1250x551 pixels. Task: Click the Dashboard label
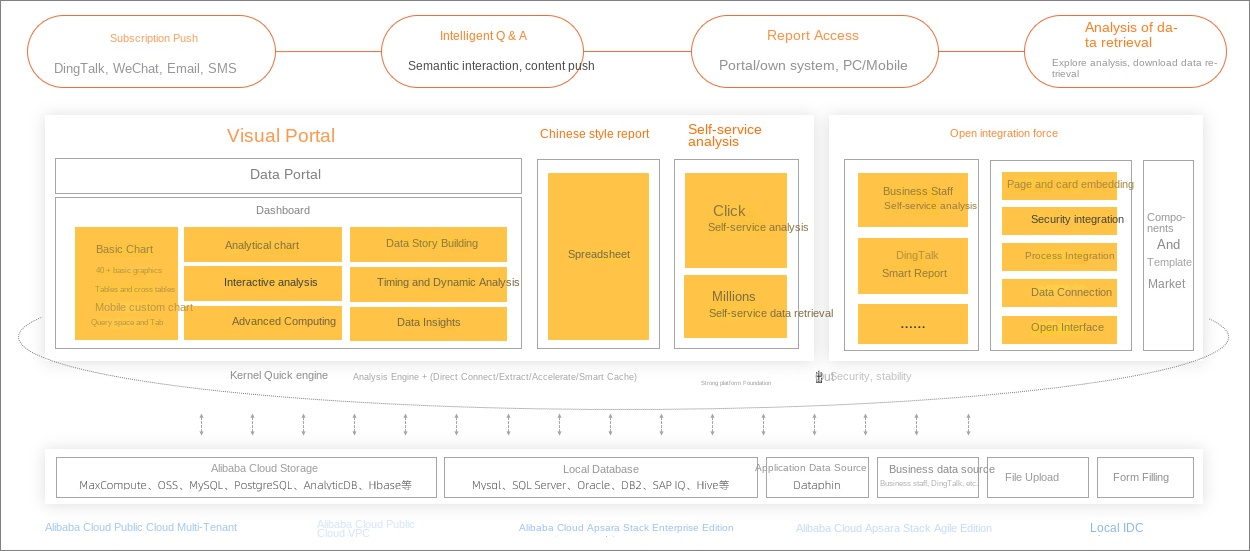(x=283, y=210)
